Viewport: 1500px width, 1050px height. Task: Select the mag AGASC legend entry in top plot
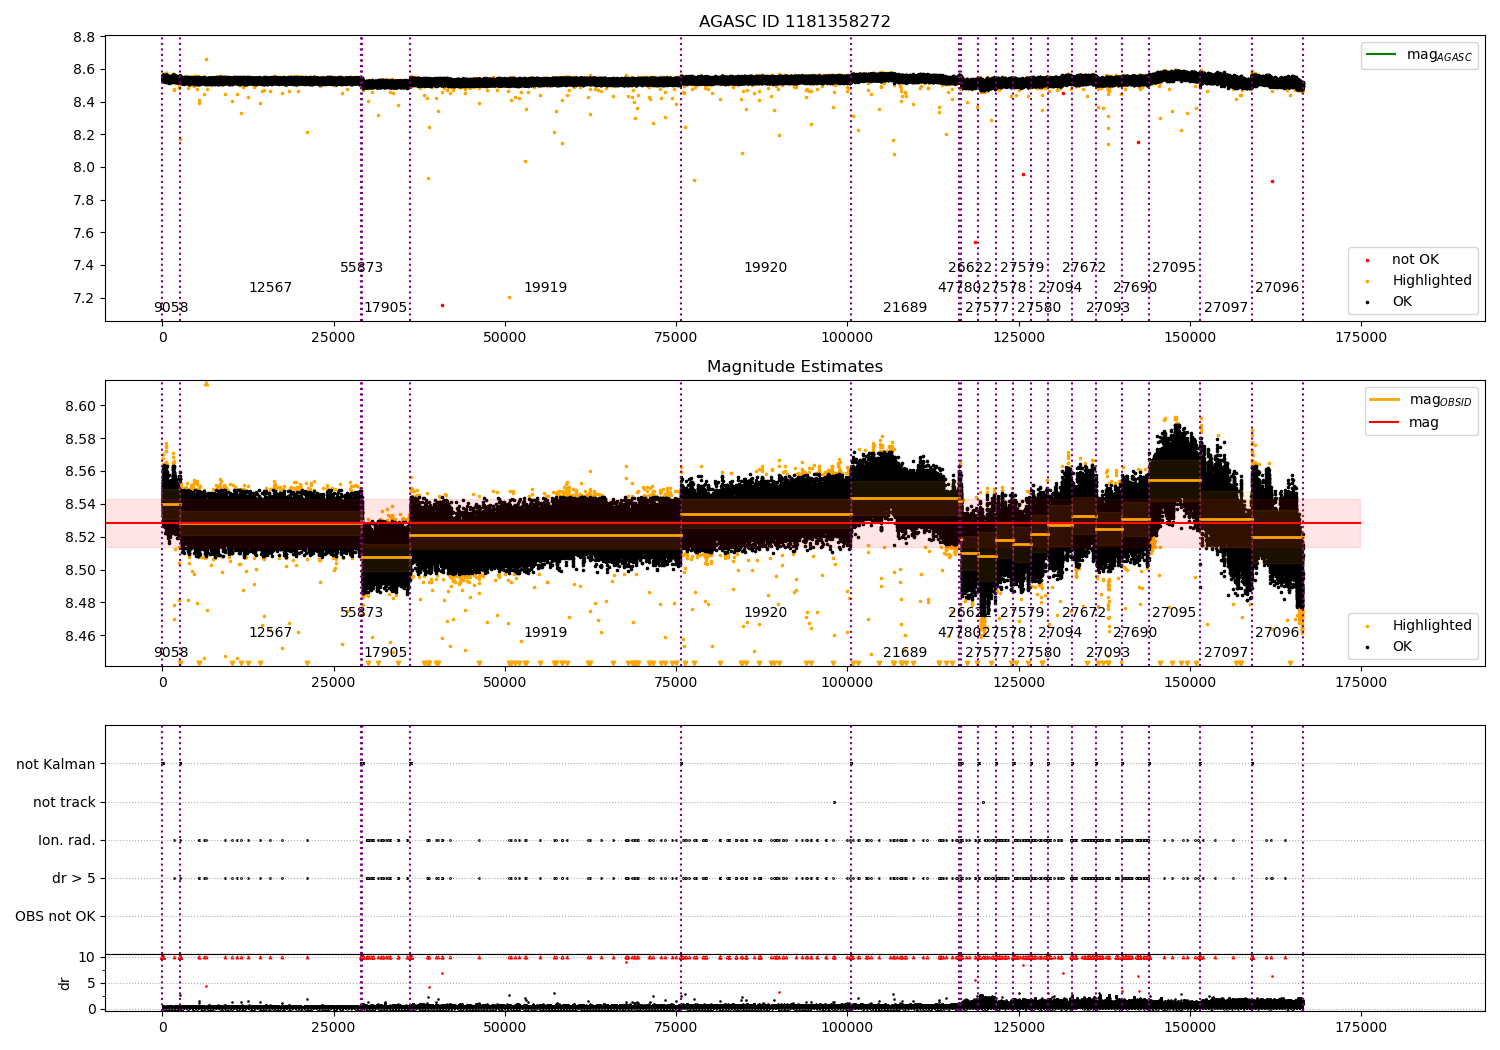coord(1419,55)
